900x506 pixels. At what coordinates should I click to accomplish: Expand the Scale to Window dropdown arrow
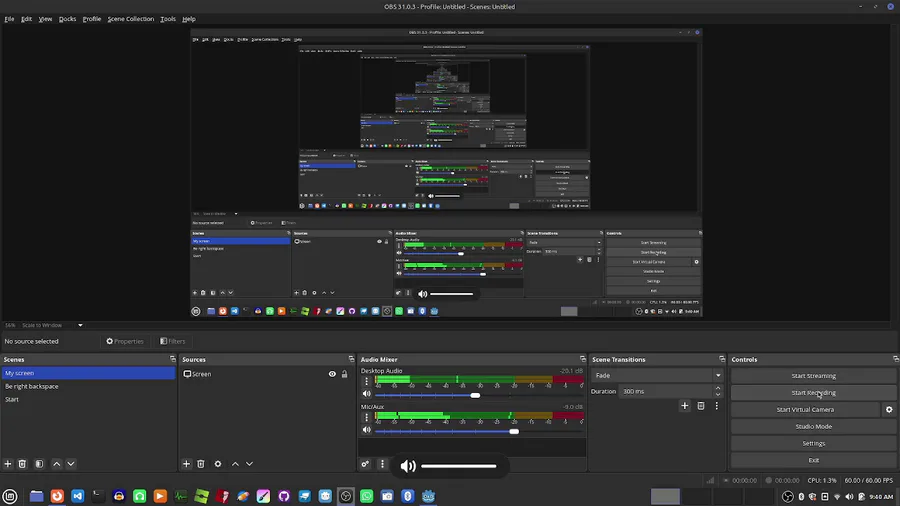click(x=80, y=325)
